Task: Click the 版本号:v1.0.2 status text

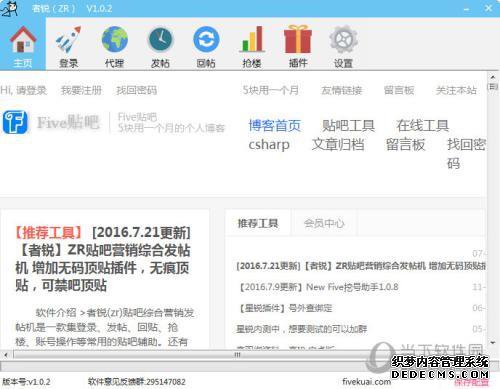Action: coord(26,382)
